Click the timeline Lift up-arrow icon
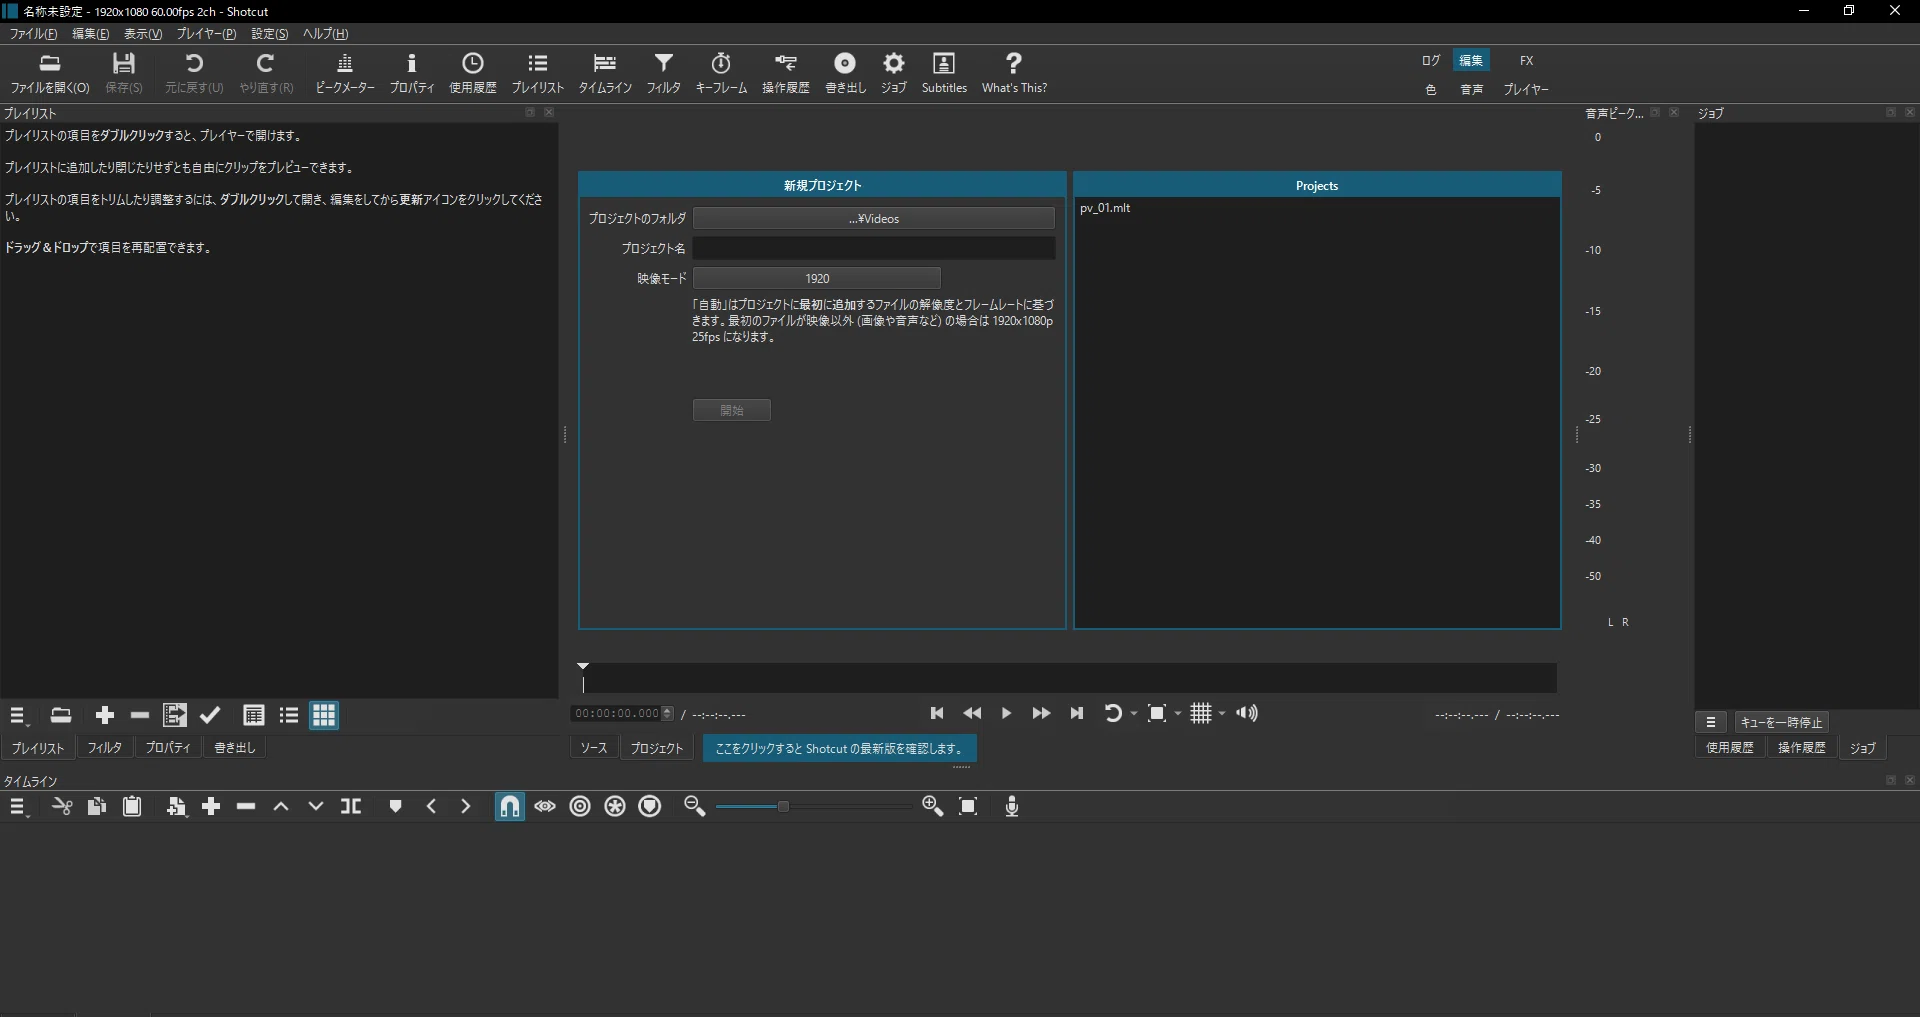Viewport: 1920px width, 1017px height. pos(281,806)
